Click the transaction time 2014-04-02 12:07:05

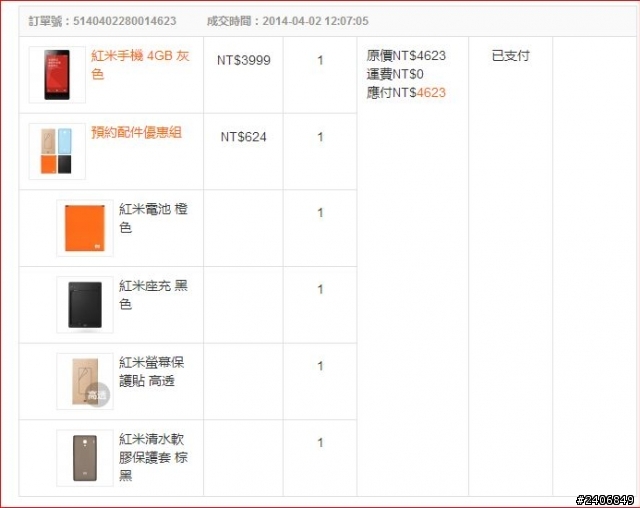315,21
